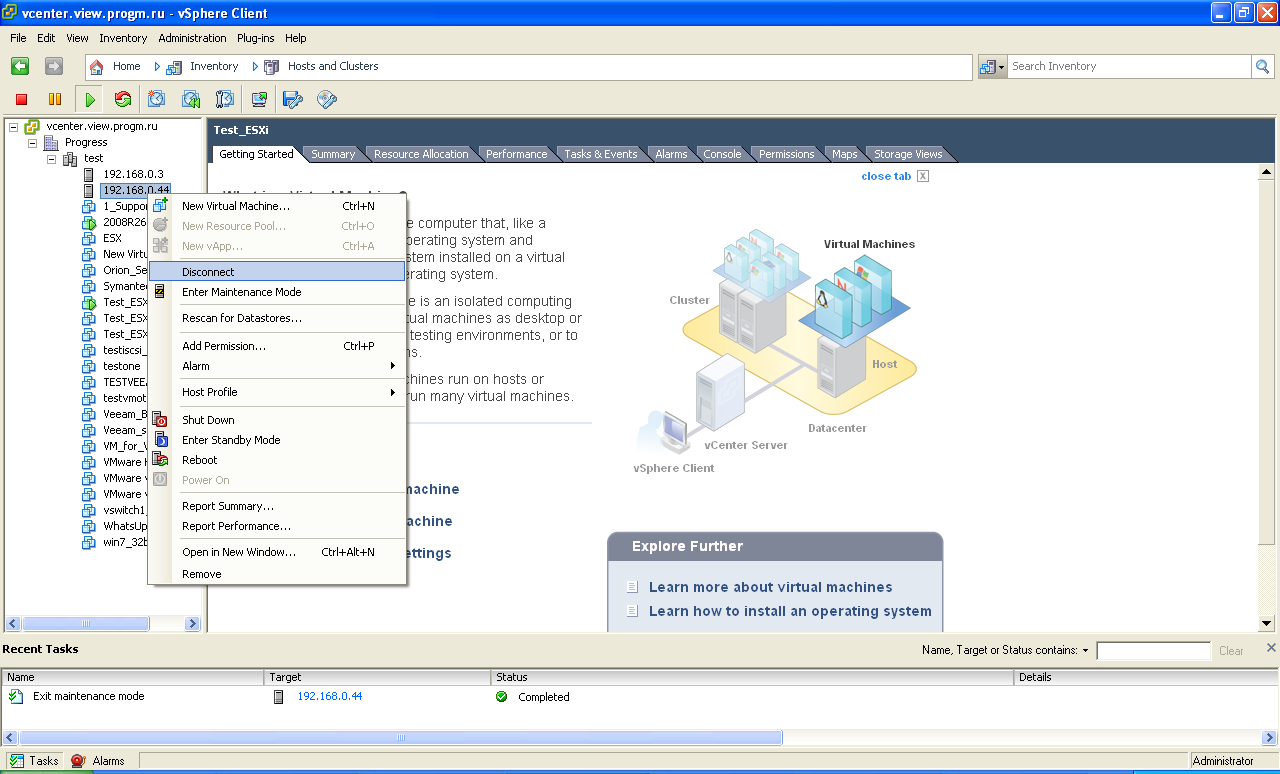The width and height of the screenshot is (1280, 774).
Task: Click the 192.168.0.3 host icon
Action: coord(88,174)
